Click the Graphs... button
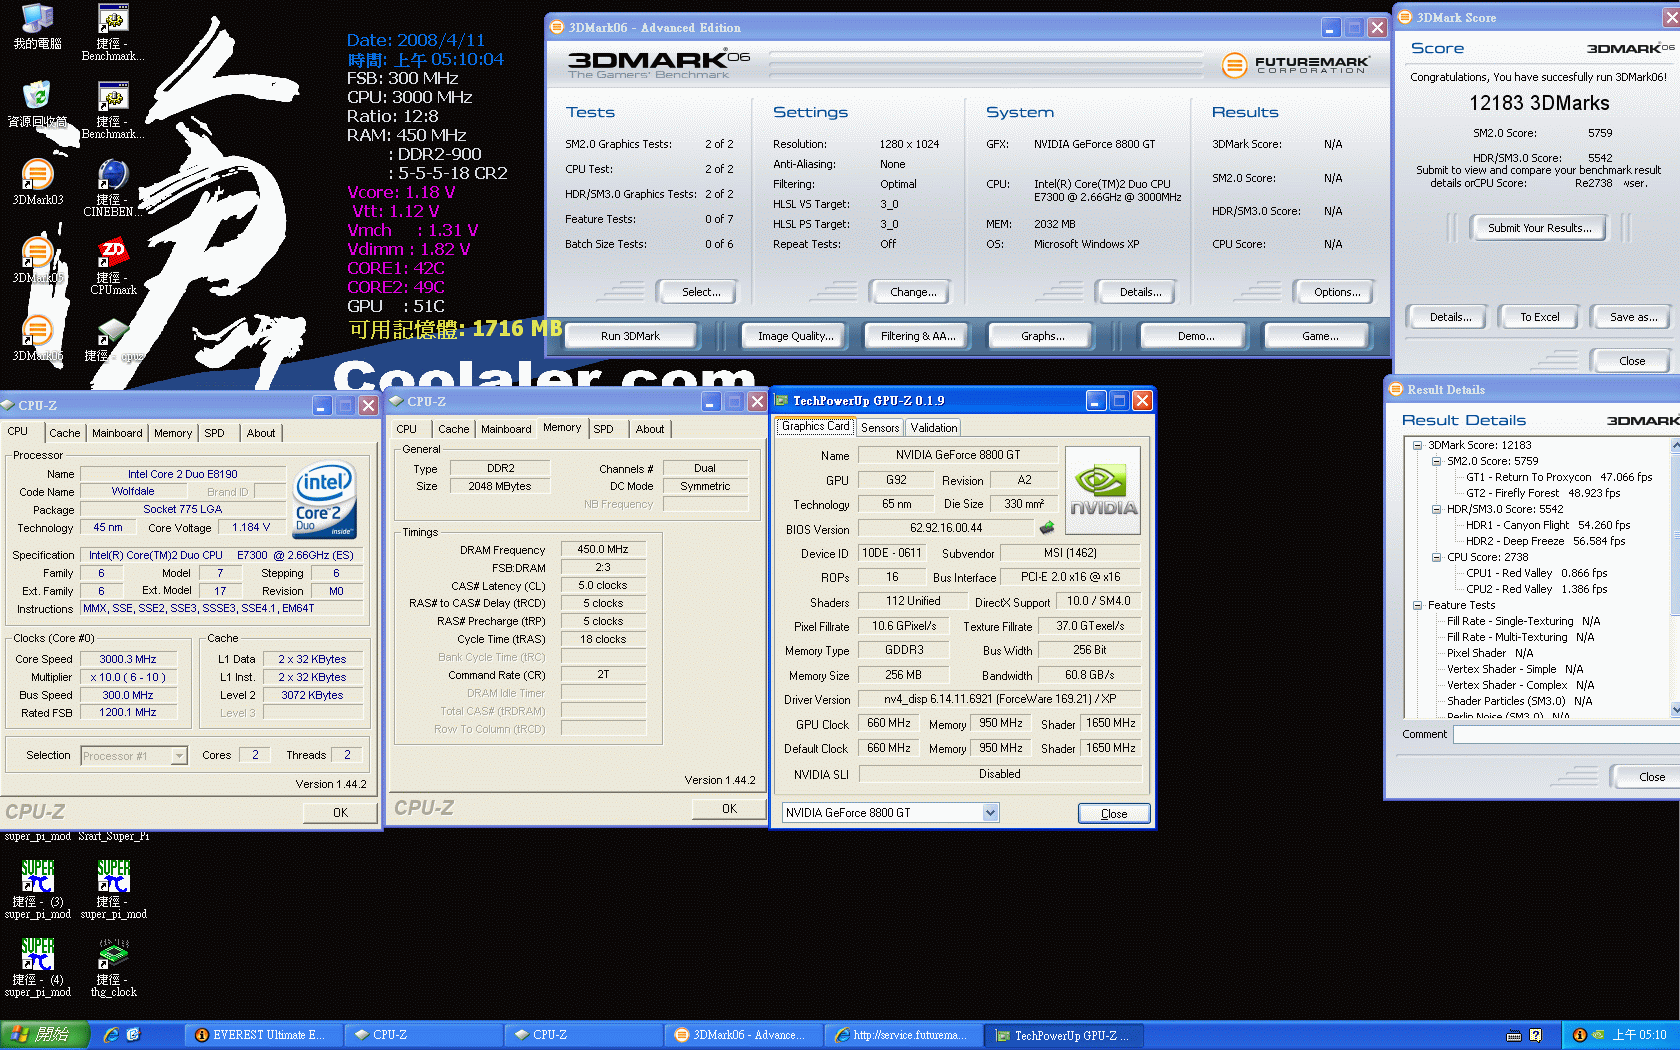 (x=1042, y=336)
